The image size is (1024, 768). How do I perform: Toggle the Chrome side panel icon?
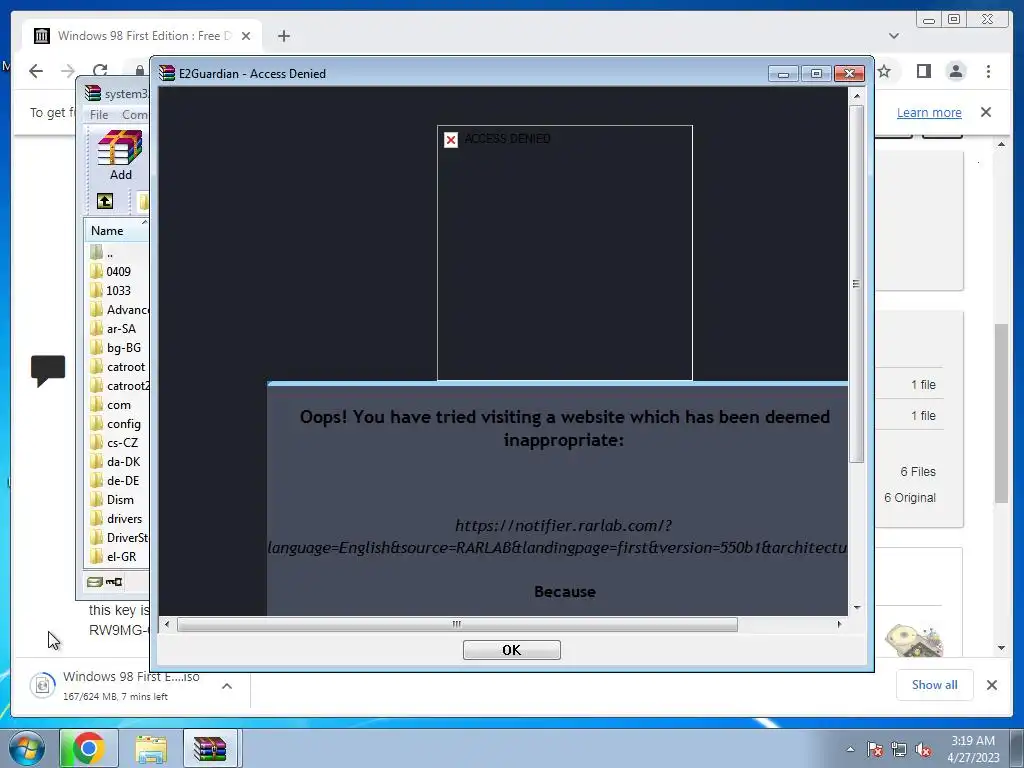click(923, 71)
